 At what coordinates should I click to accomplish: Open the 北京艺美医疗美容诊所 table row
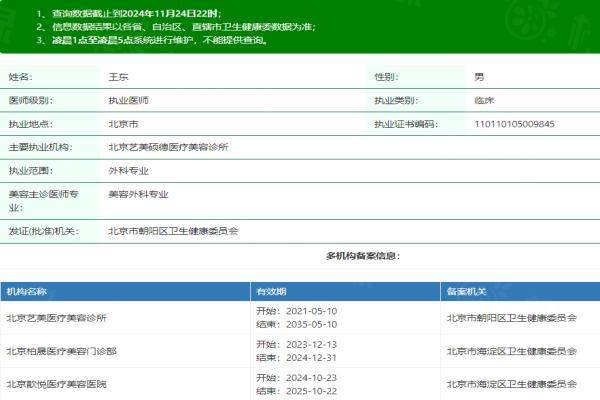click(x=57, y=318)
